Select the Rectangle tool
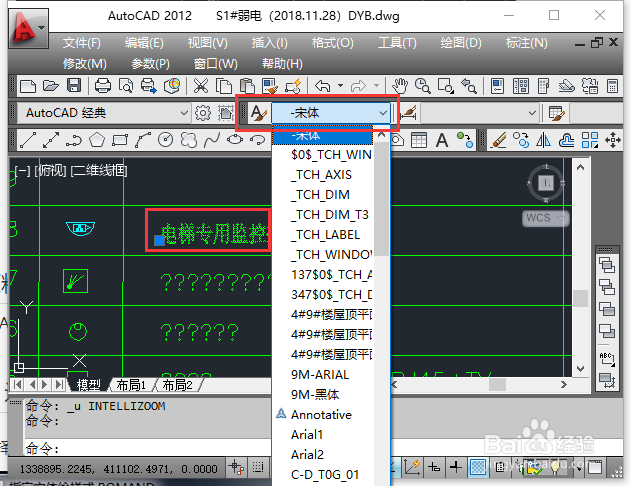The width and height of the screenshot is (631, 486). (x=120, y=140)
